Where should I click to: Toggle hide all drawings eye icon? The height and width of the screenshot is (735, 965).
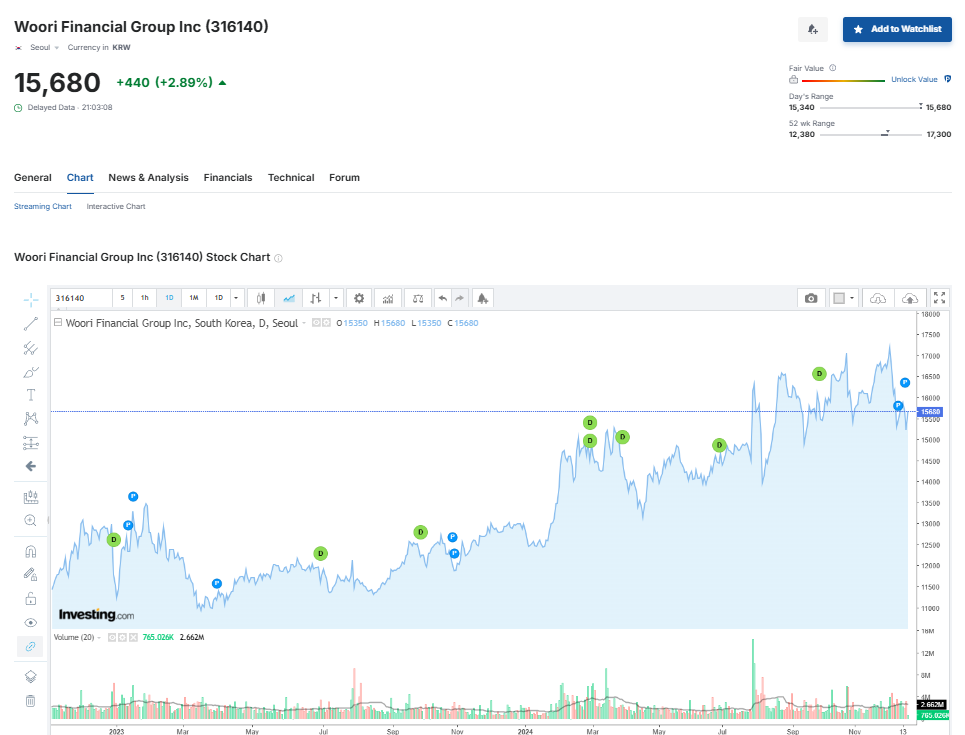[x=31, y=622]
